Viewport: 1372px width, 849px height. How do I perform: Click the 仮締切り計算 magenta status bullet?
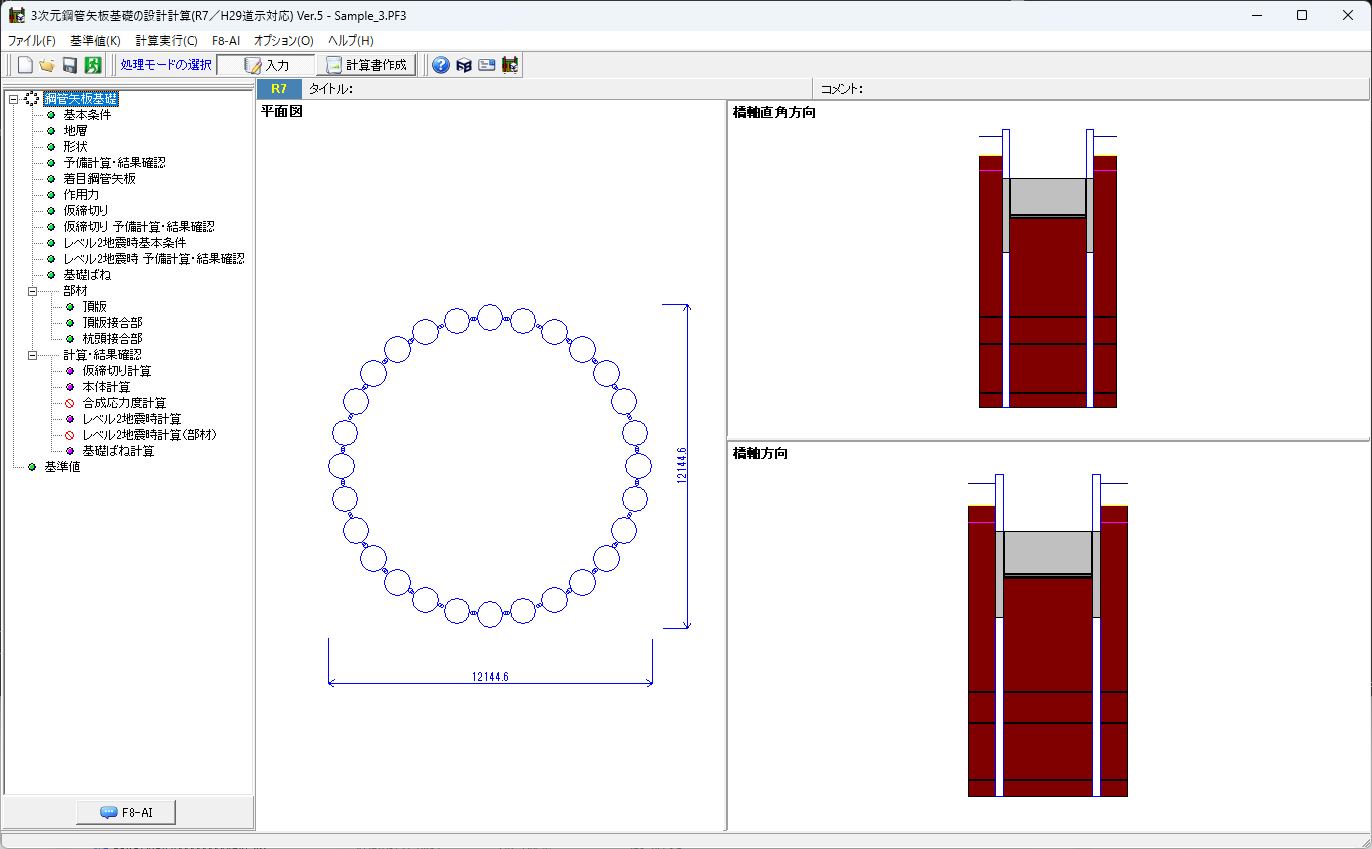coord(70,371)
